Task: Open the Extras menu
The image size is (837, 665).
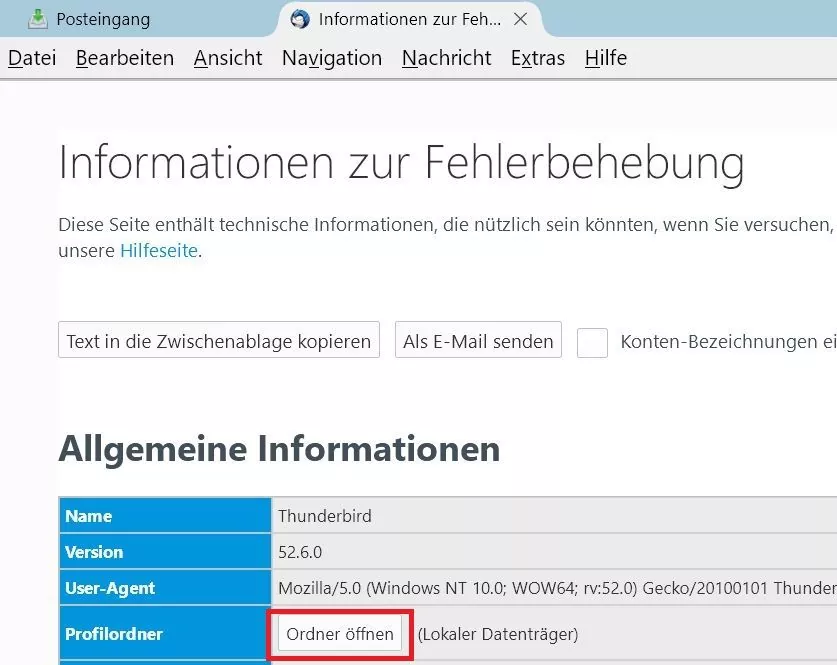Action: tap(538, 58)
